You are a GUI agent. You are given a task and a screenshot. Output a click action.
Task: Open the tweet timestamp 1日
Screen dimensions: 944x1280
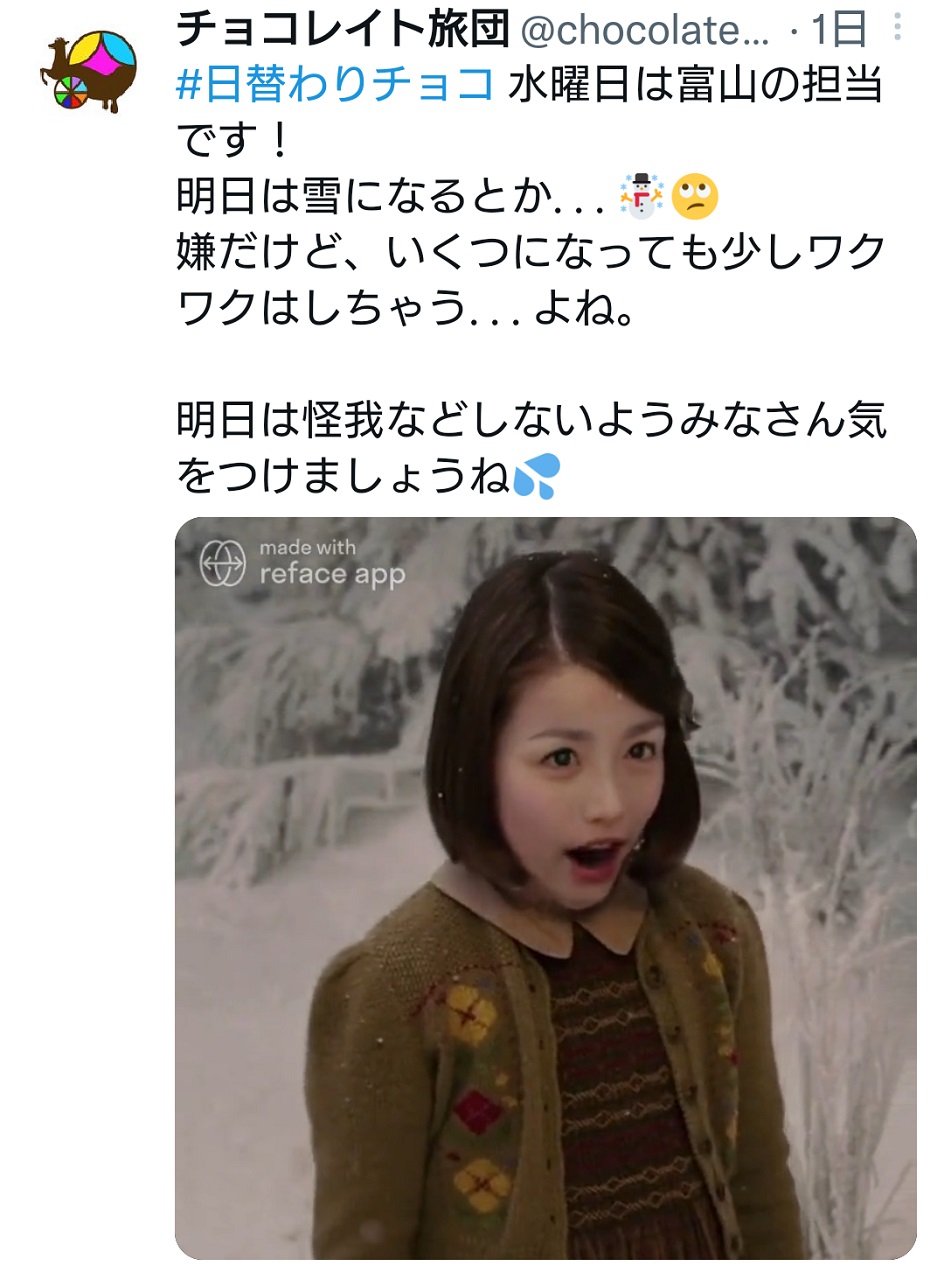pos(838,31)
